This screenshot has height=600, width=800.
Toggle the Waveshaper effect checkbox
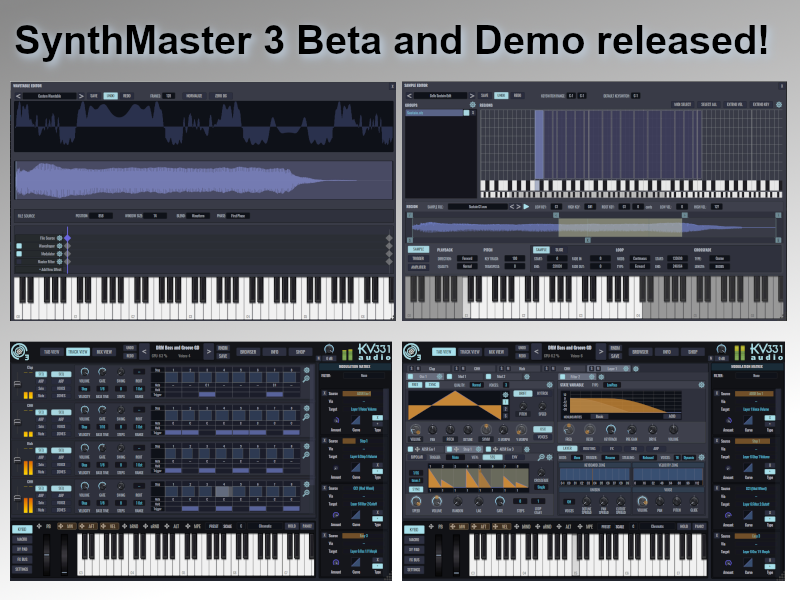(x=19, y=246)
